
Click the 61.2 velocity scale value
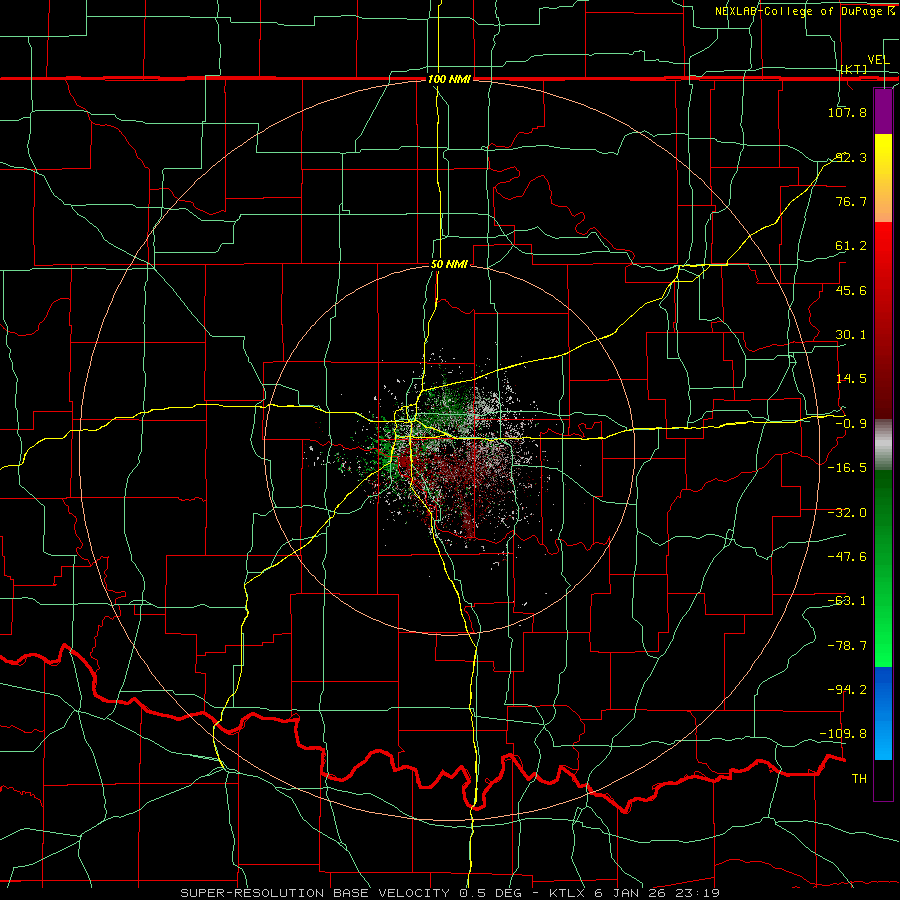click(851, 246)
